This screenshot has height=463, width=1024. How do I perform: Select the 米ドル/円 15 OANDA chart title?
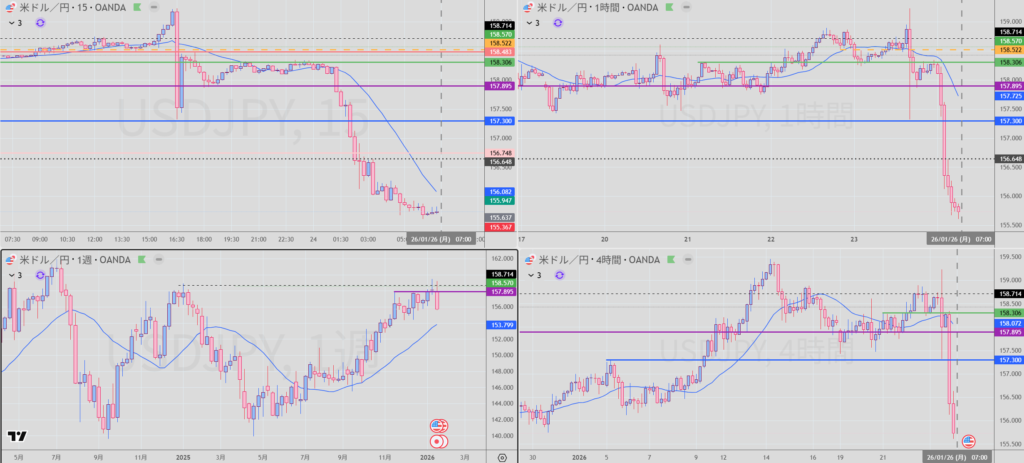pos(70,7)
